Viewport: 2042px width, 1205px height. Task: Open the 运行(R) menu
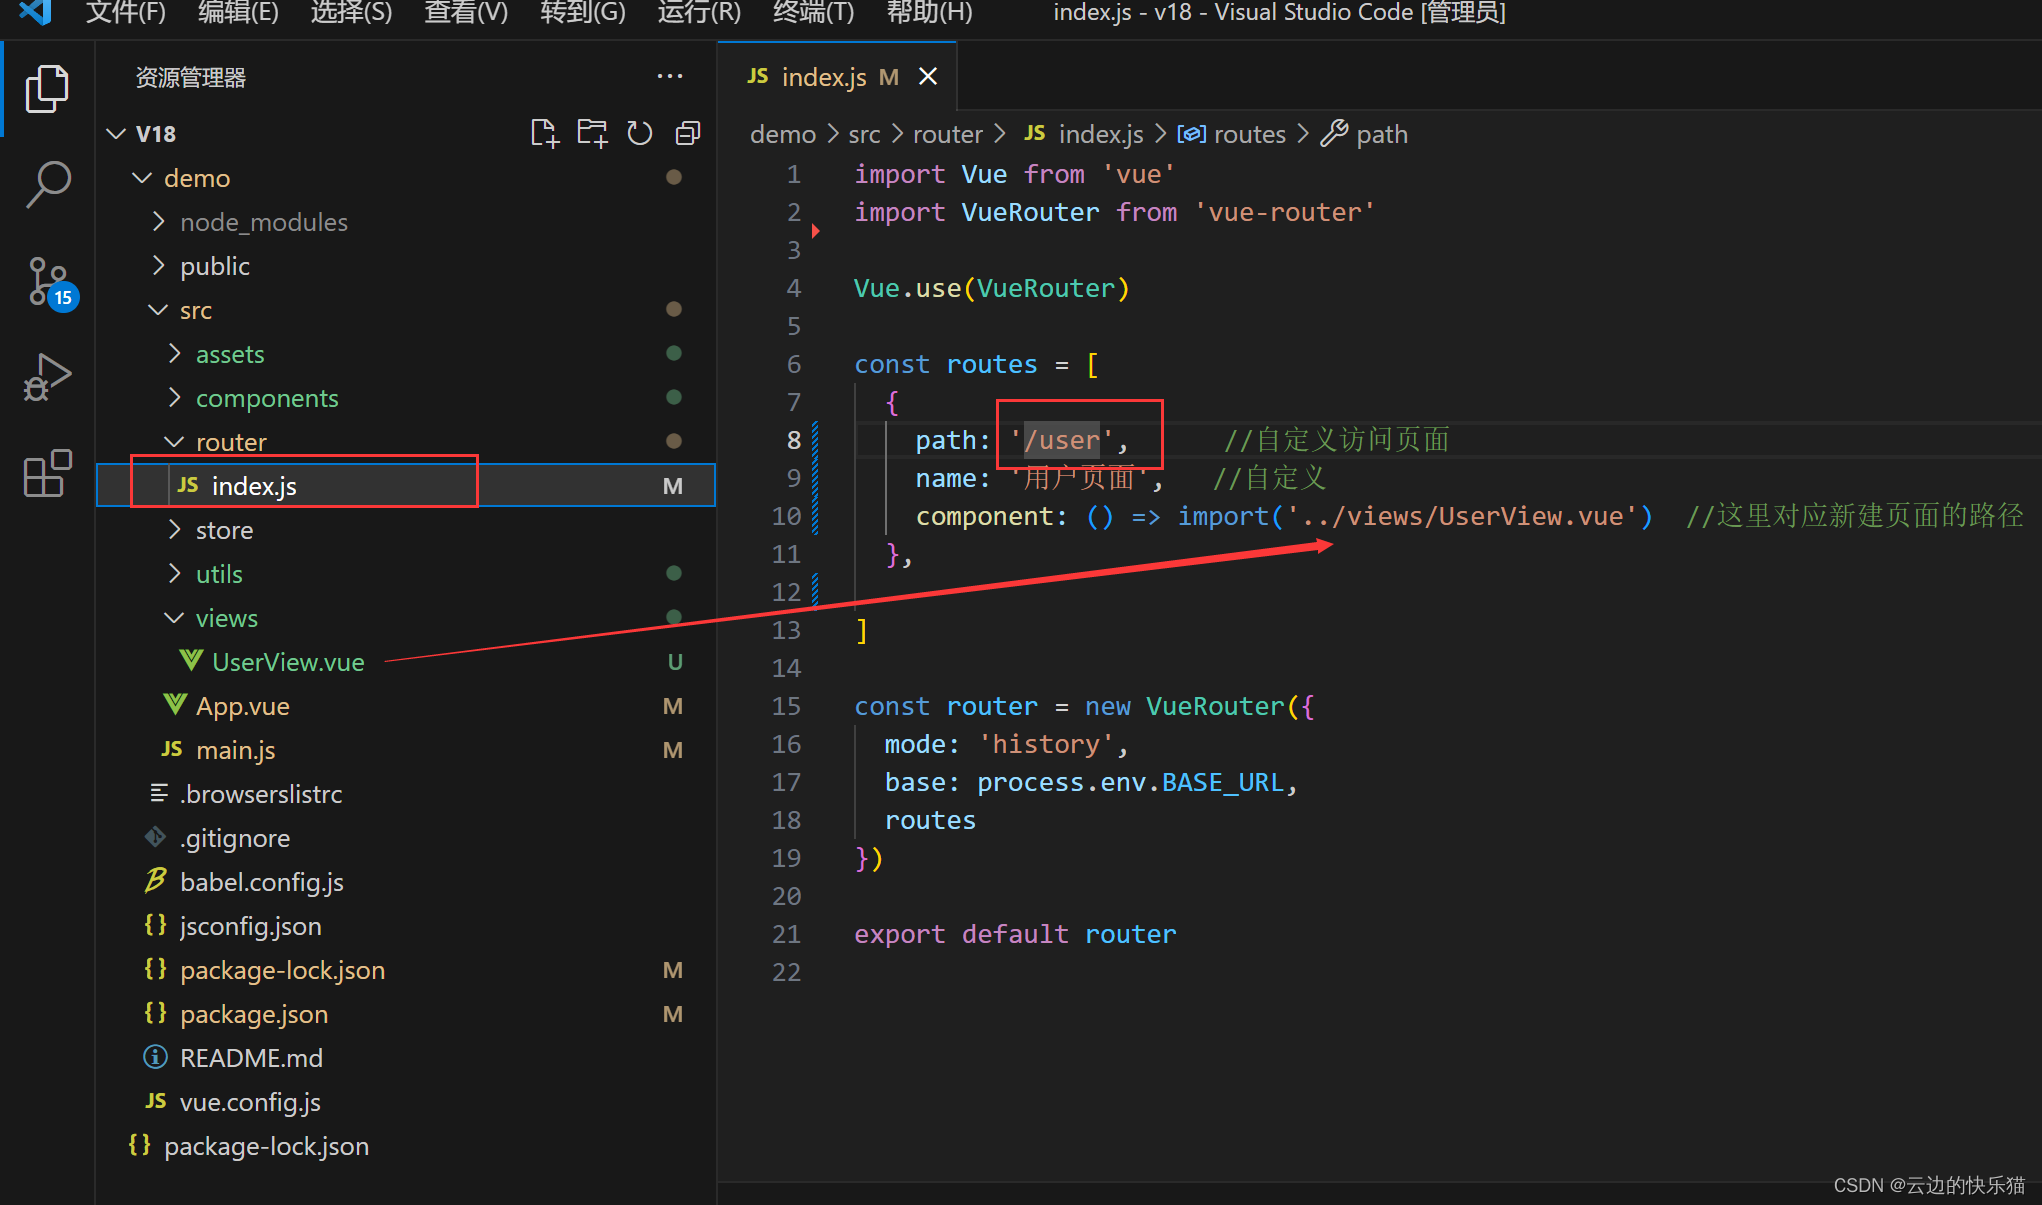[x=699, y=13]
